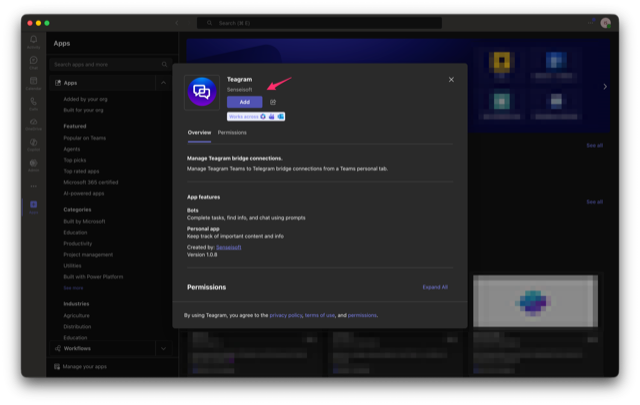The image size is (640, 405).
Task: Open Added by your org
Action: pos(85,99)
